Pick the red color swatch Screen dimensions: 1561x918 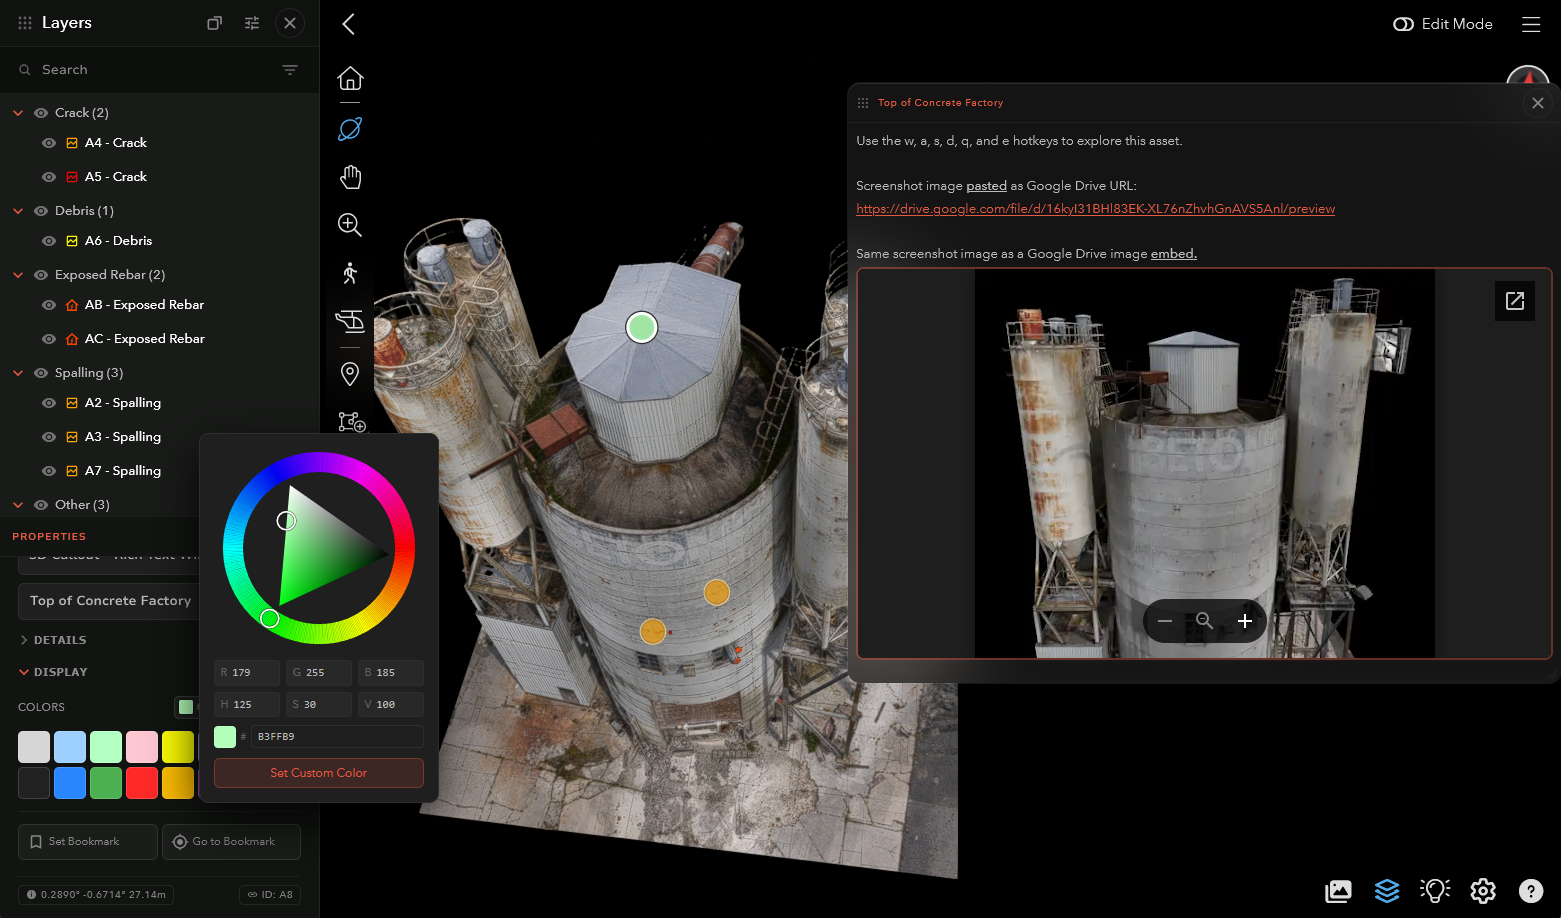pos(142,783)
